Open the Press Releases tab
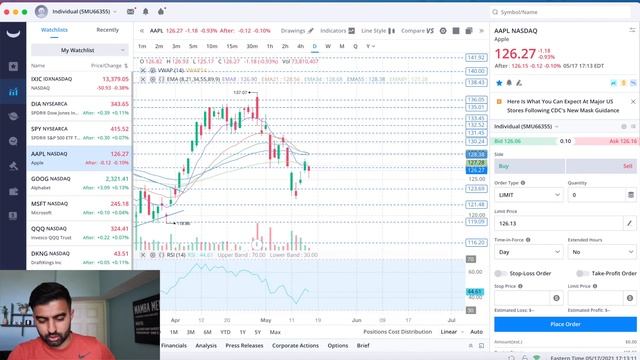Screen dimensions: 640x360 pyautogui.click(x=244, y=346)
